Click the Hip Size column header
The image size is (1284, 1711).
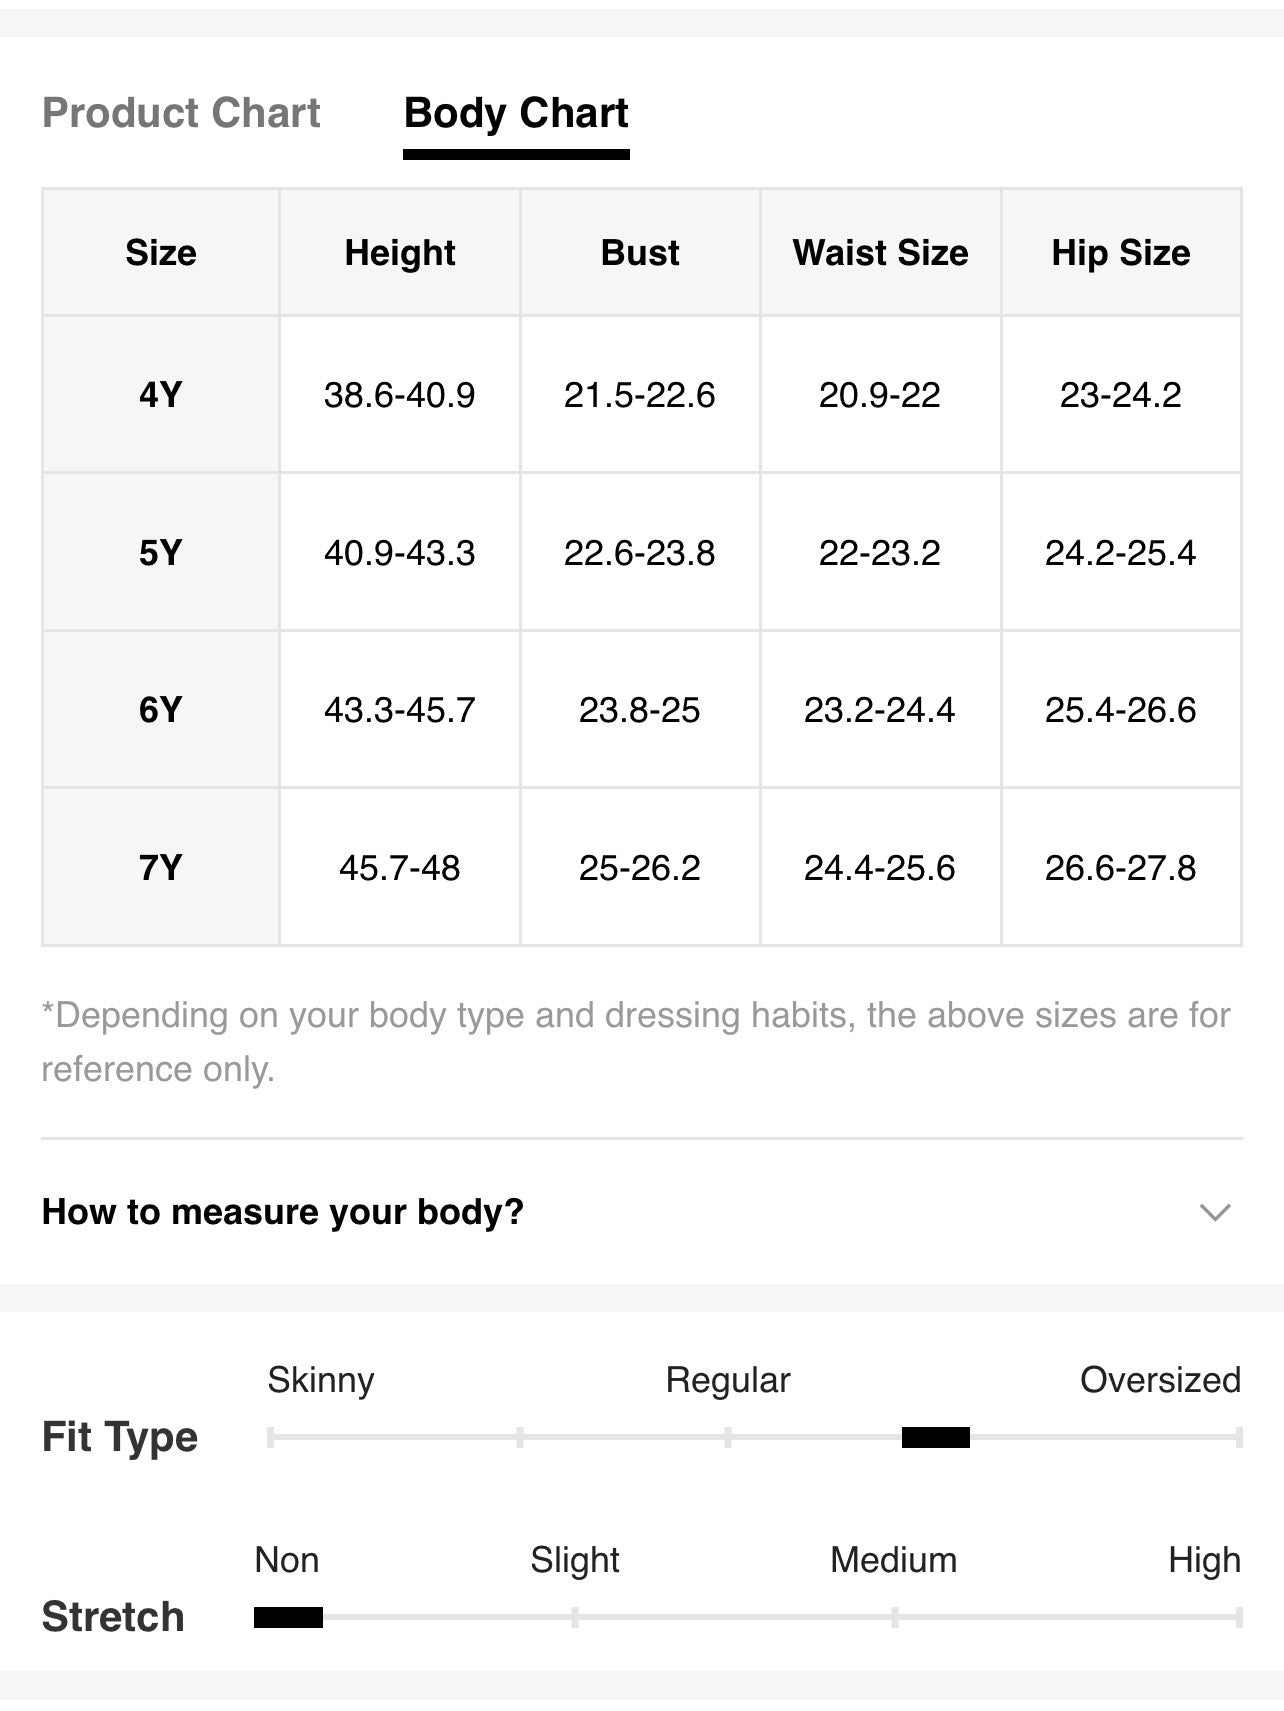tap(1121, 253)
